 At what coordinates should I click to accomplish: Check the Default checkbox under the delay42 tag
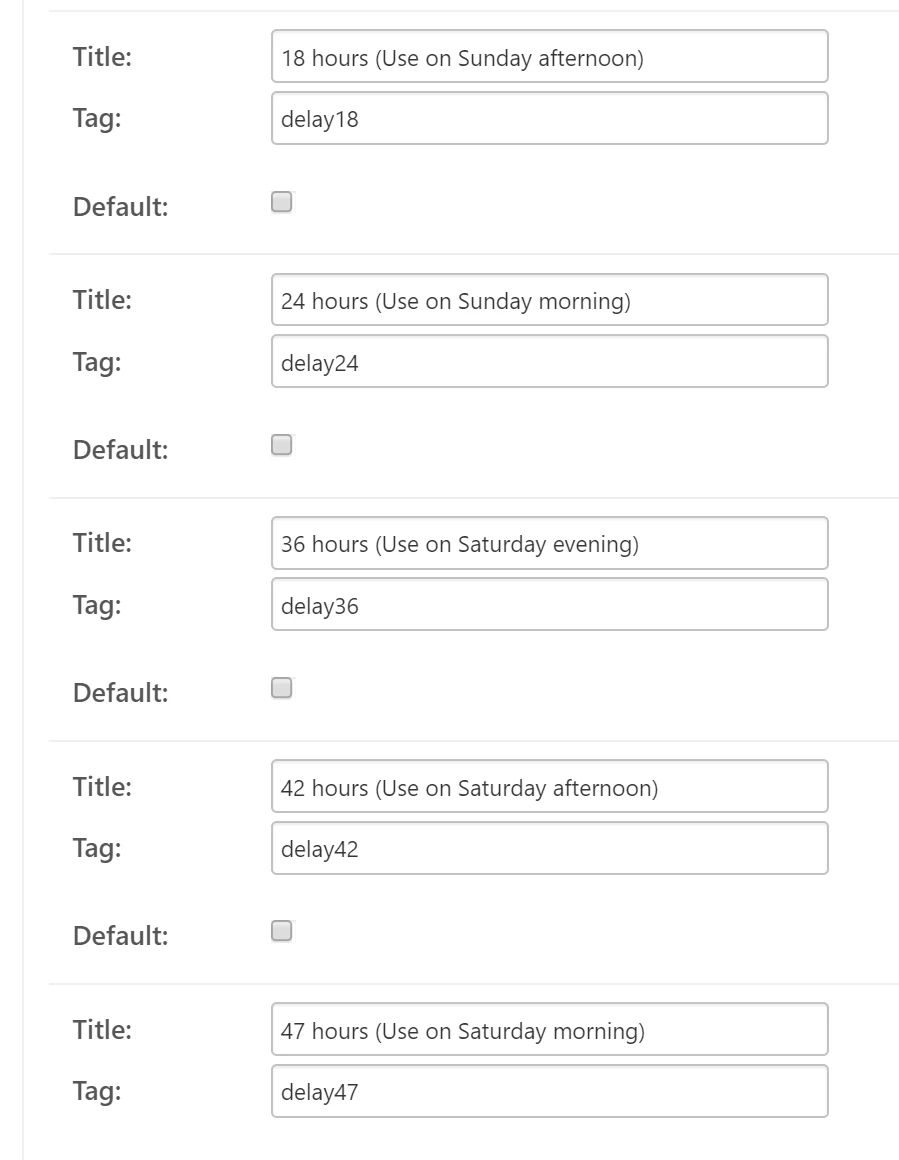click(282, 932)
